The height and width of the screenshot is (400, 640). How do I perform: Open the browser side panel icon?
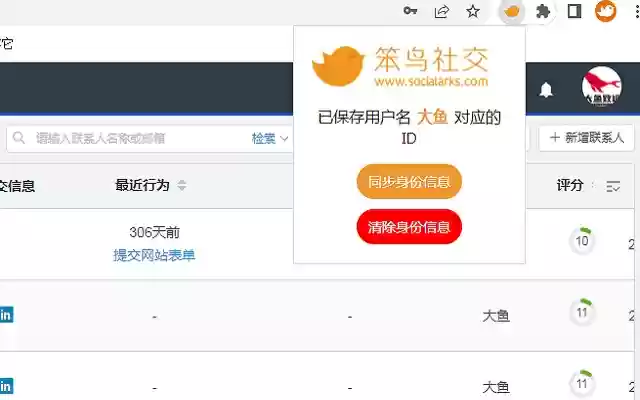point(574,11)
